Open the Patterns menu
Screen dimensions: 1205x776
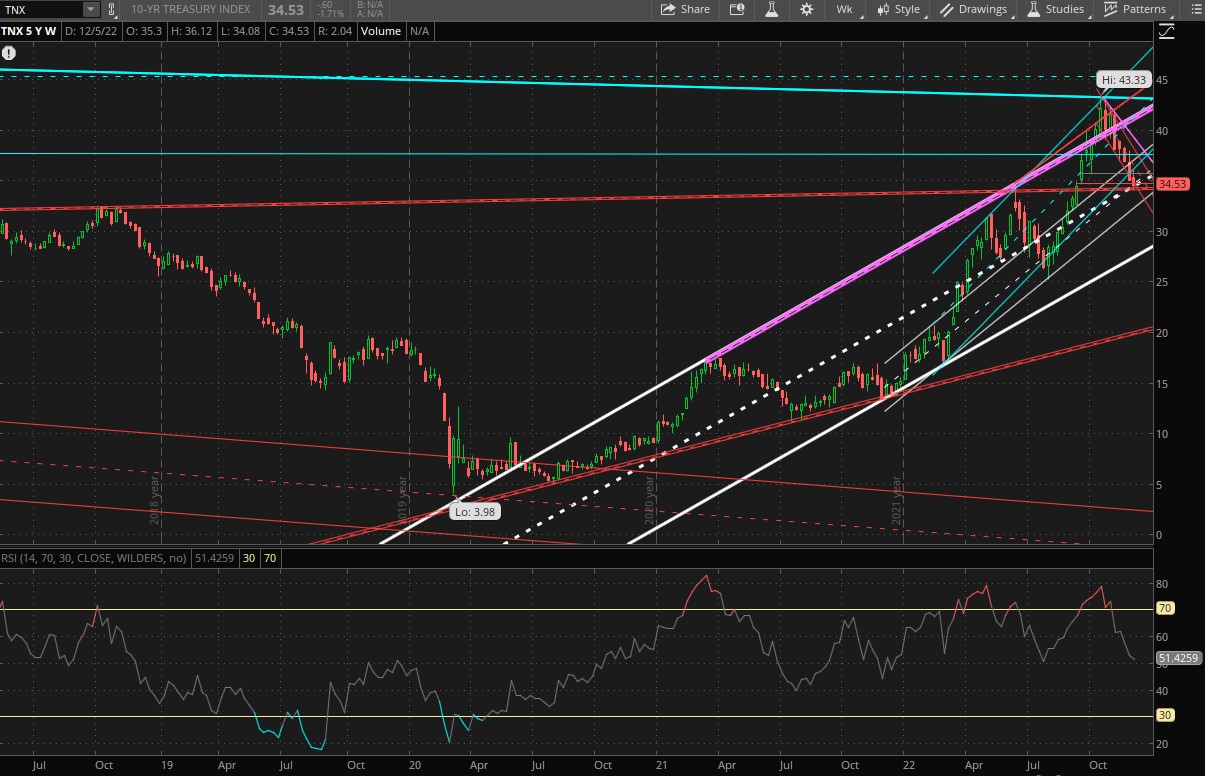click(x=1136, y=9)
